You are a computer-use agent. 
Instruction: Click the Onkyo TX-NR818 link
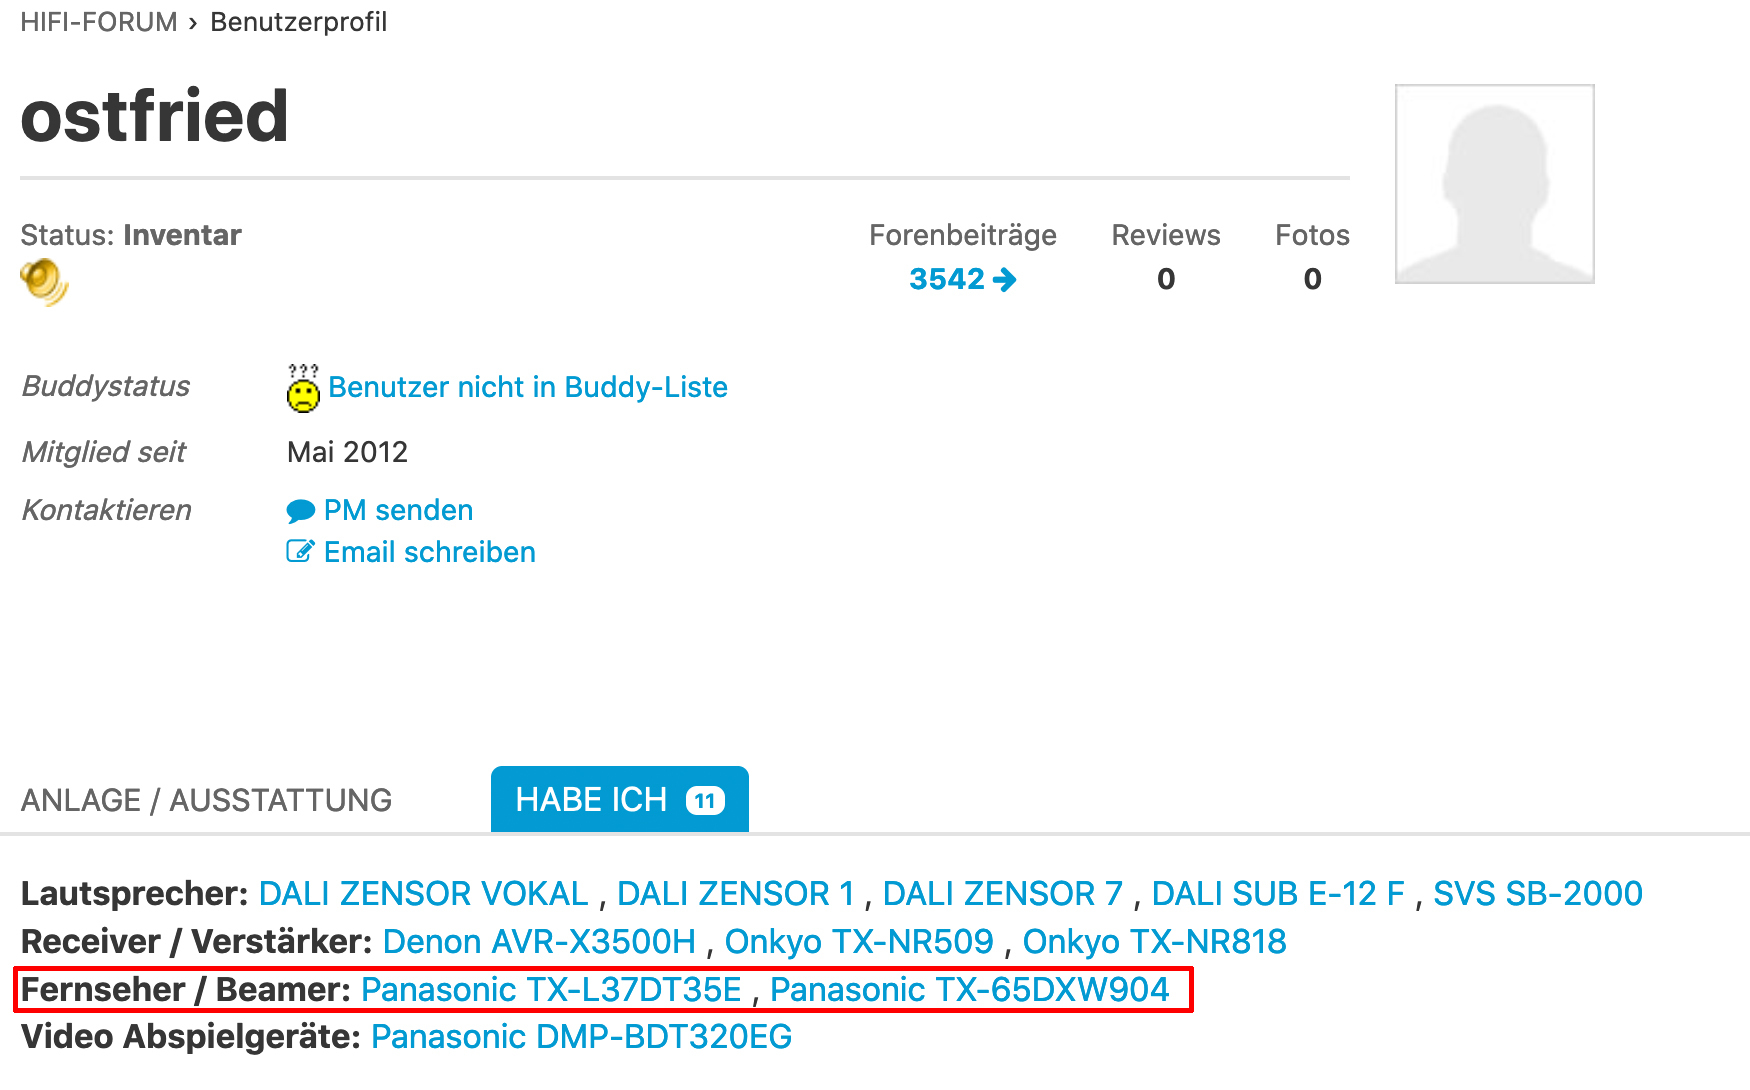[1154, 941]
